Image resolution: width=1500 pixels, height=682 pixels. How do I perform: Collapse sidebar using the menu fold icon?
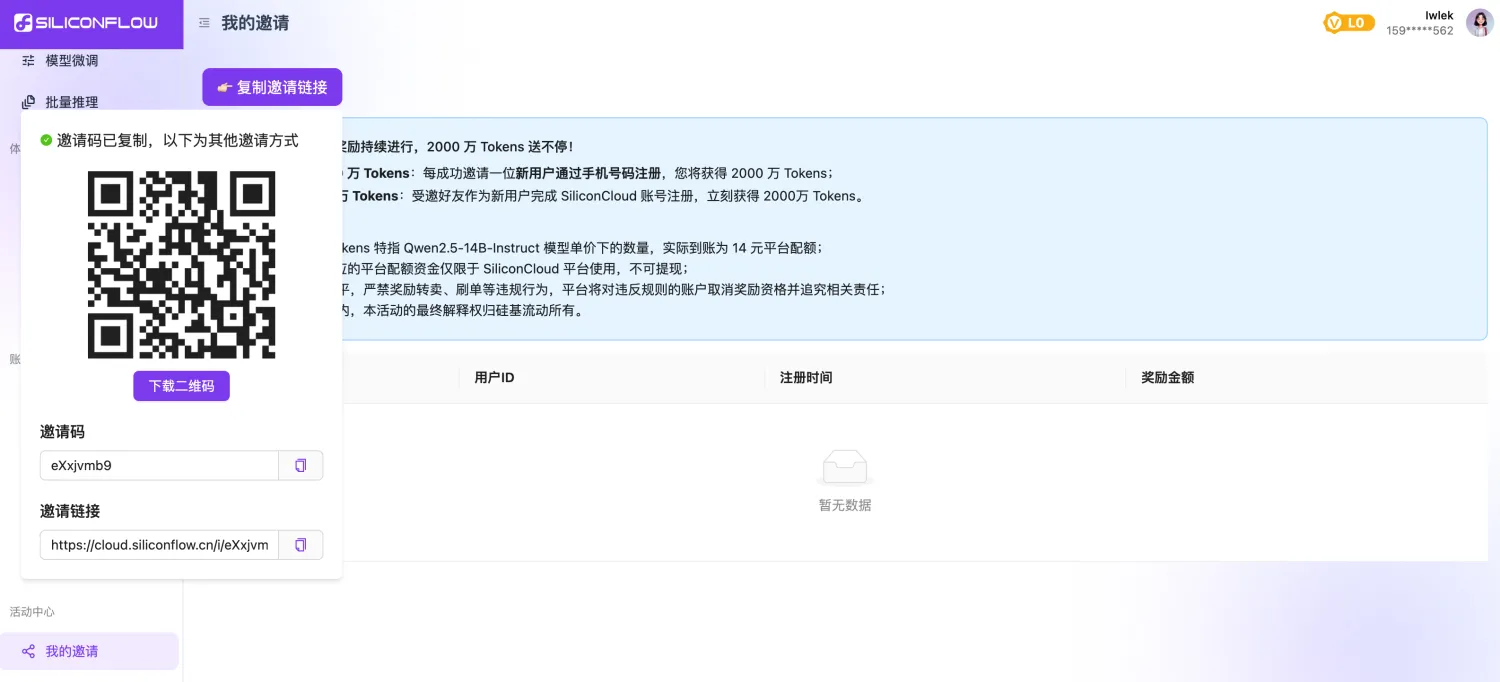click(x=204, y=23)
